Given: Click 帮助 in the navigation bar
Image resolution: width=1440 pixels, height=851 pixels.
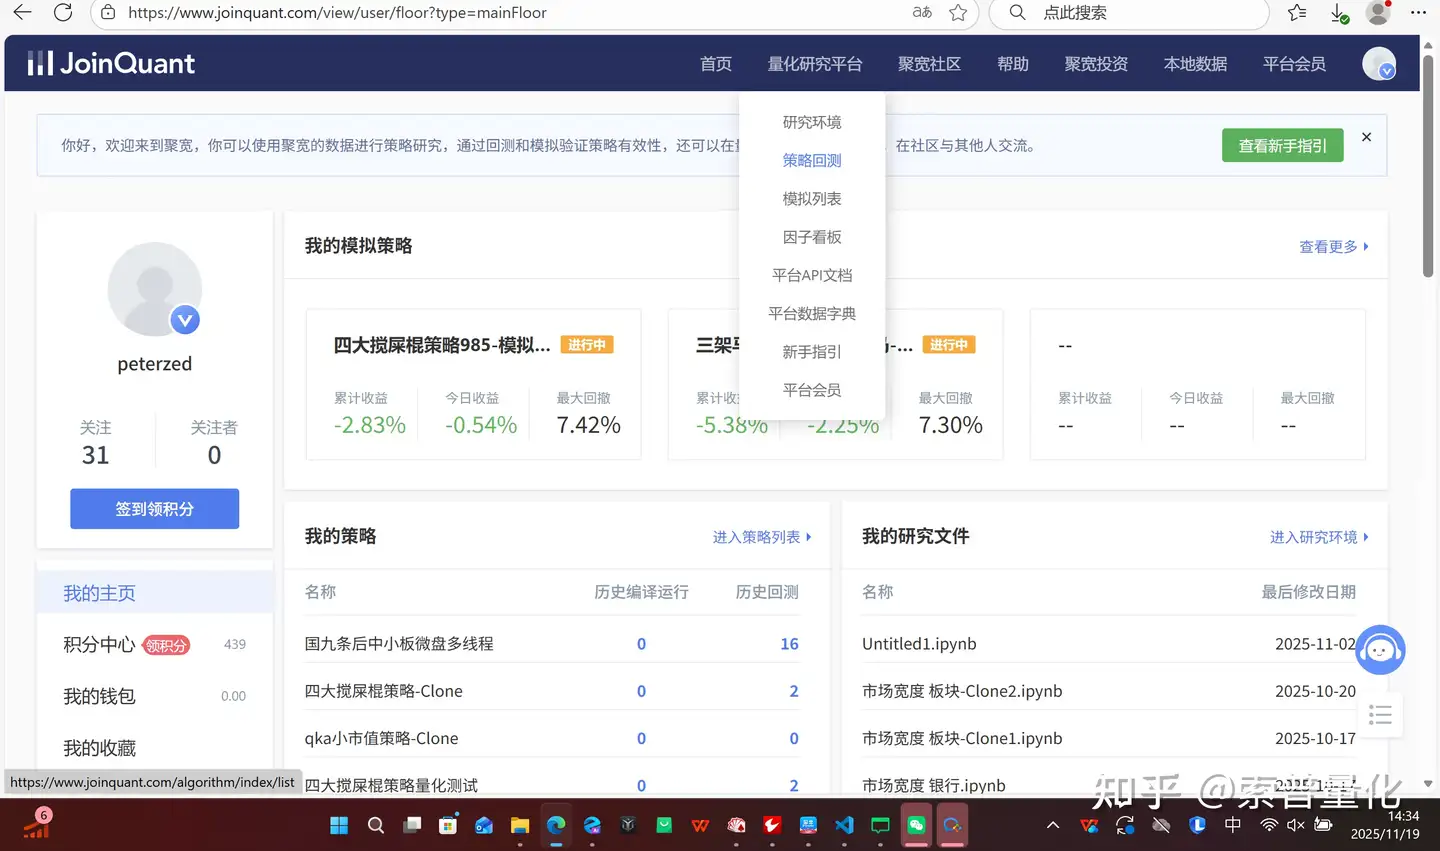Looking at the screenshot, I should [x=1013, y=64].
